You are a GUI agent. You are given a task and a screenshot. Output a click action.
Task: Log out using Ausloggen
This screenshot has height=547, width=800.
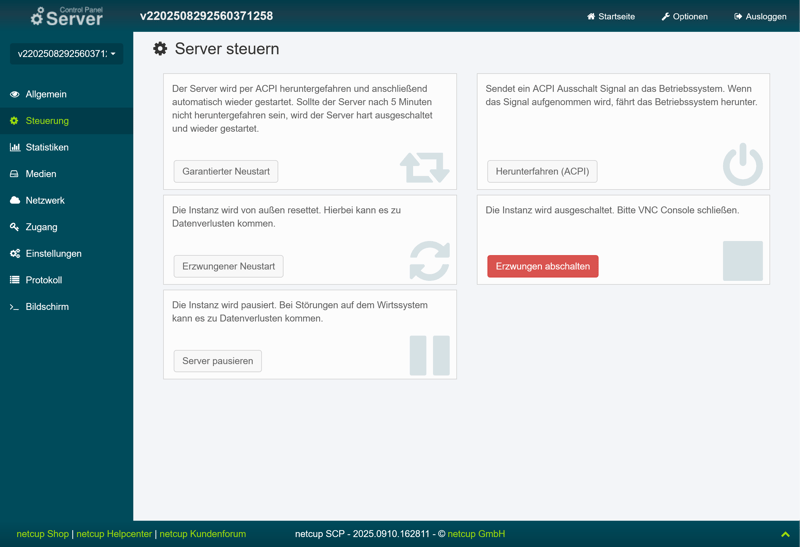pos(760,17)
